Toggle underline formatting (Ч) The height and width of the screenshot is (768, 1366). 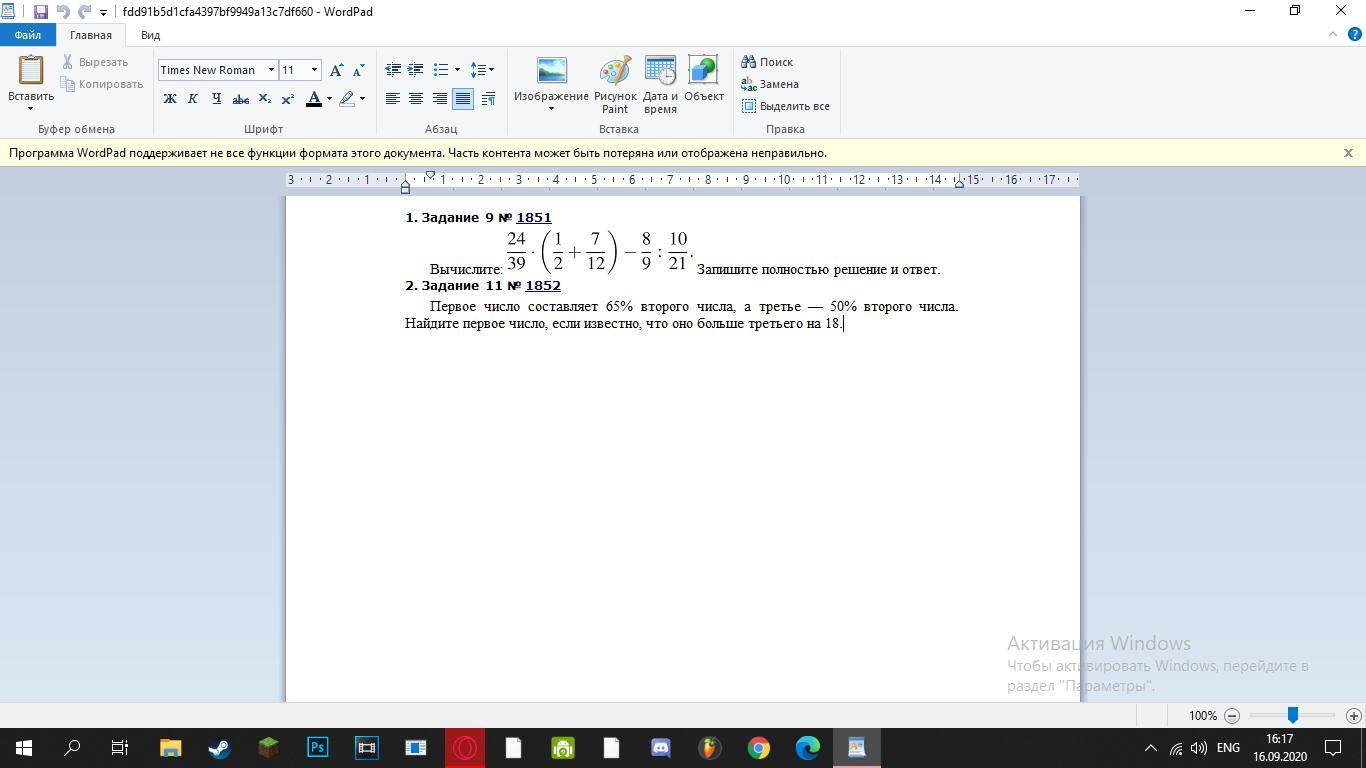point(216,98)
